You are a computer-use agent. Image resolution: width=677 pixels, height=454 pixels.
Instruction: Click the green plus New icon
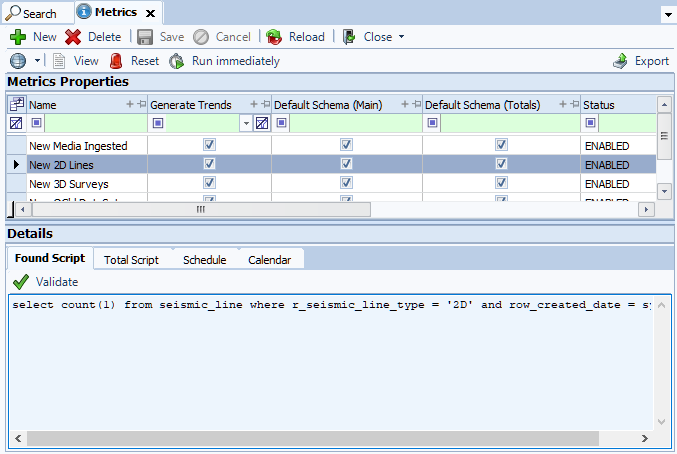[x=18, y=37]
